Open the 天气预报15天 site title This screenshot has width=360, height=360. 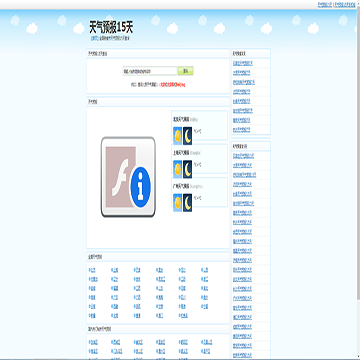coord(111,27)
